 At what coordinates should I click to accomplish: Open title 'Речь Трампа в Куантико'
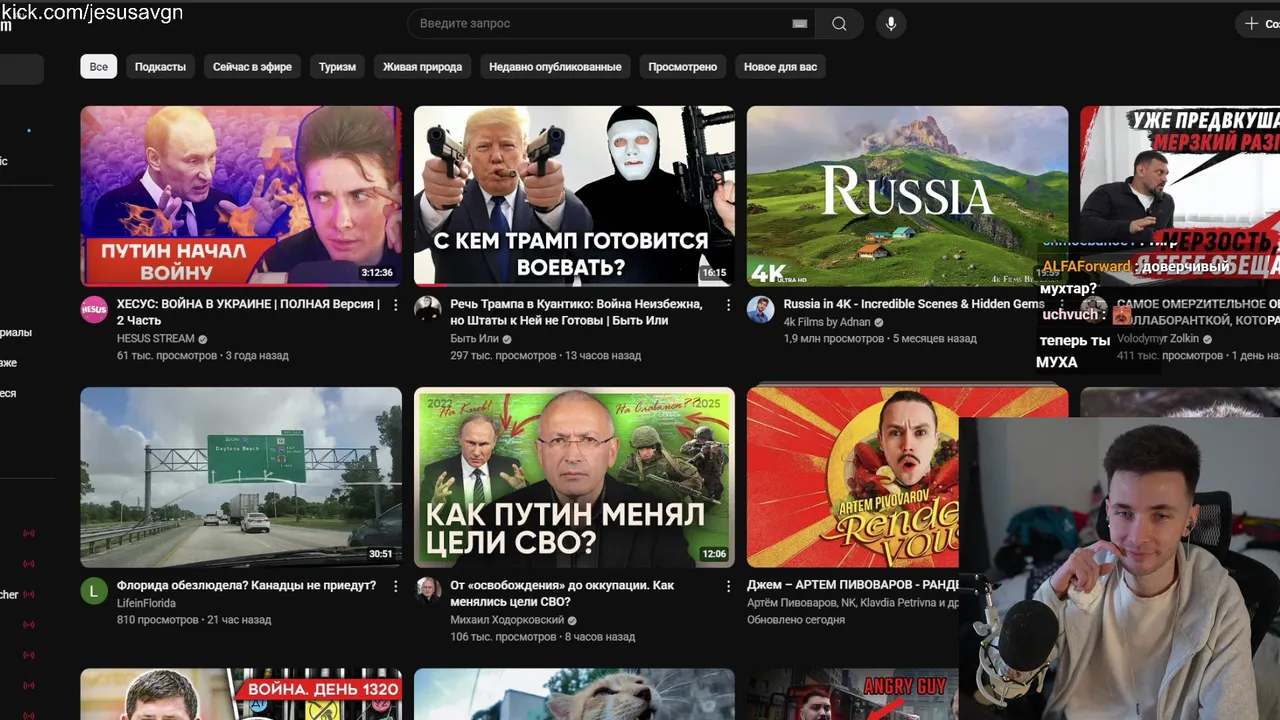tap(576, 312)
